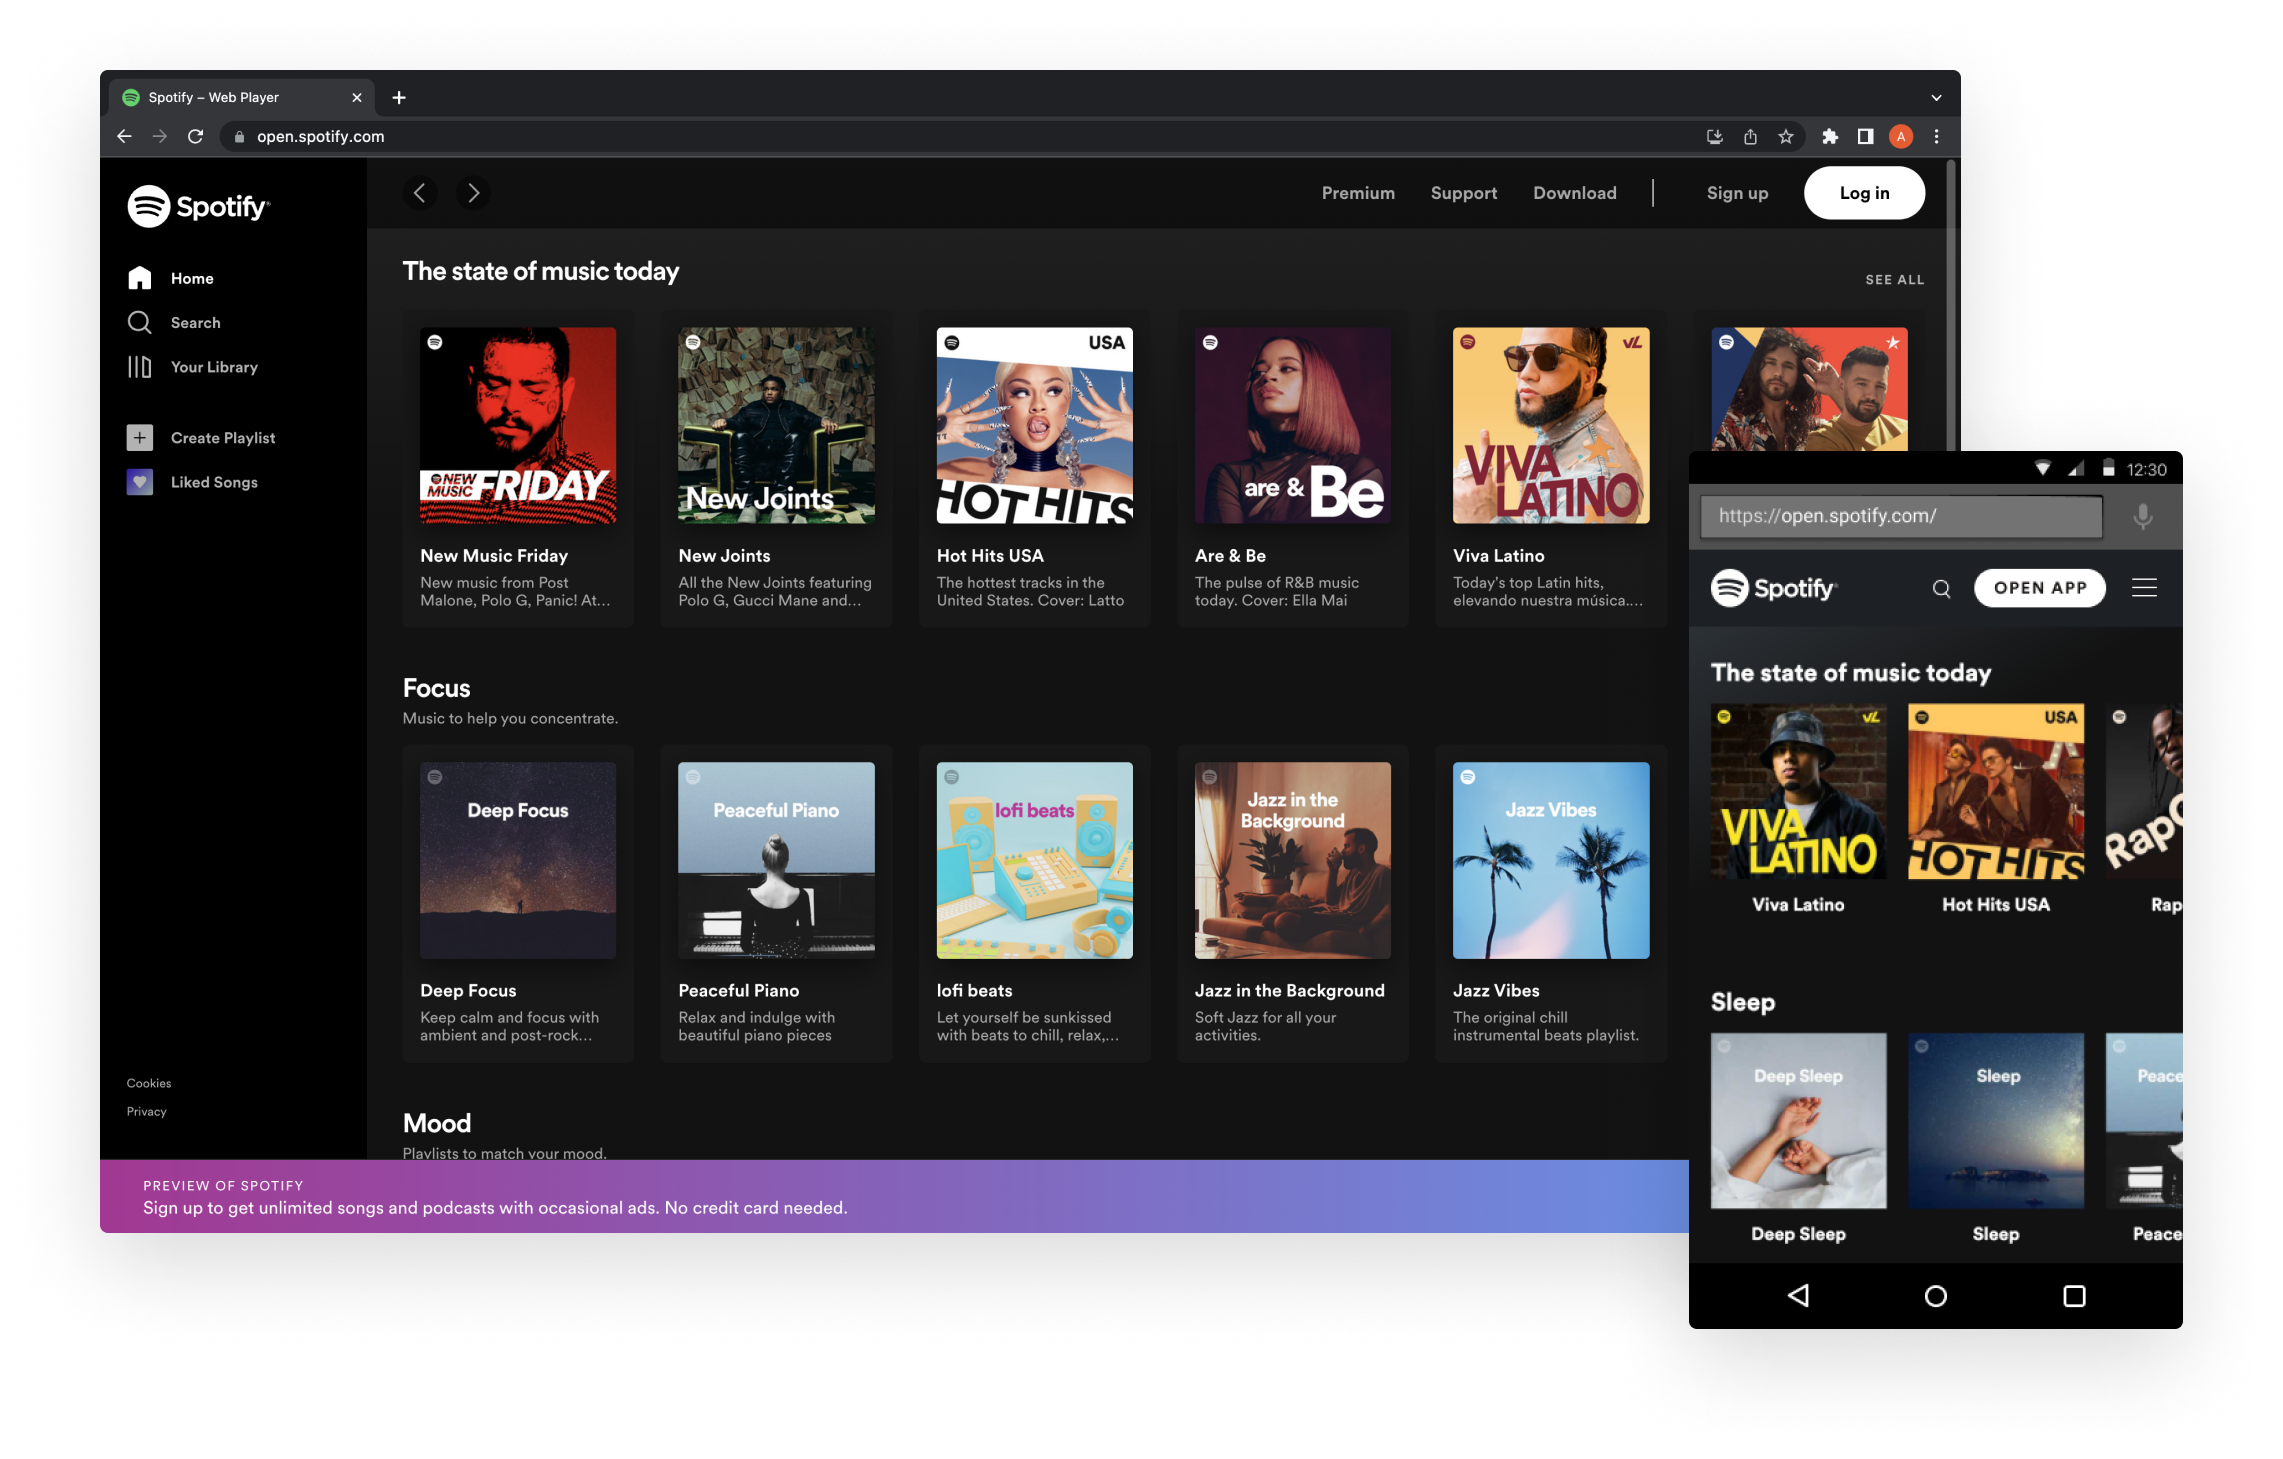Click SEE ALL for state of music today

tap(1893, 280)
